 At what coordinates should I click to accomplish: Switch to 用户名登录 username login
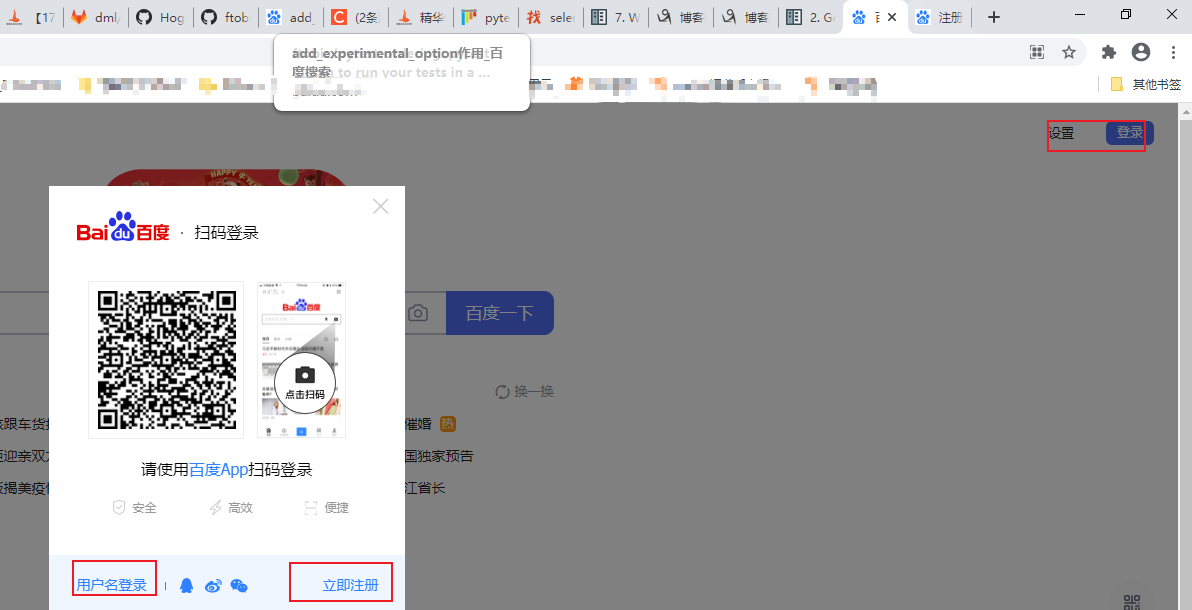click(112, 585)
